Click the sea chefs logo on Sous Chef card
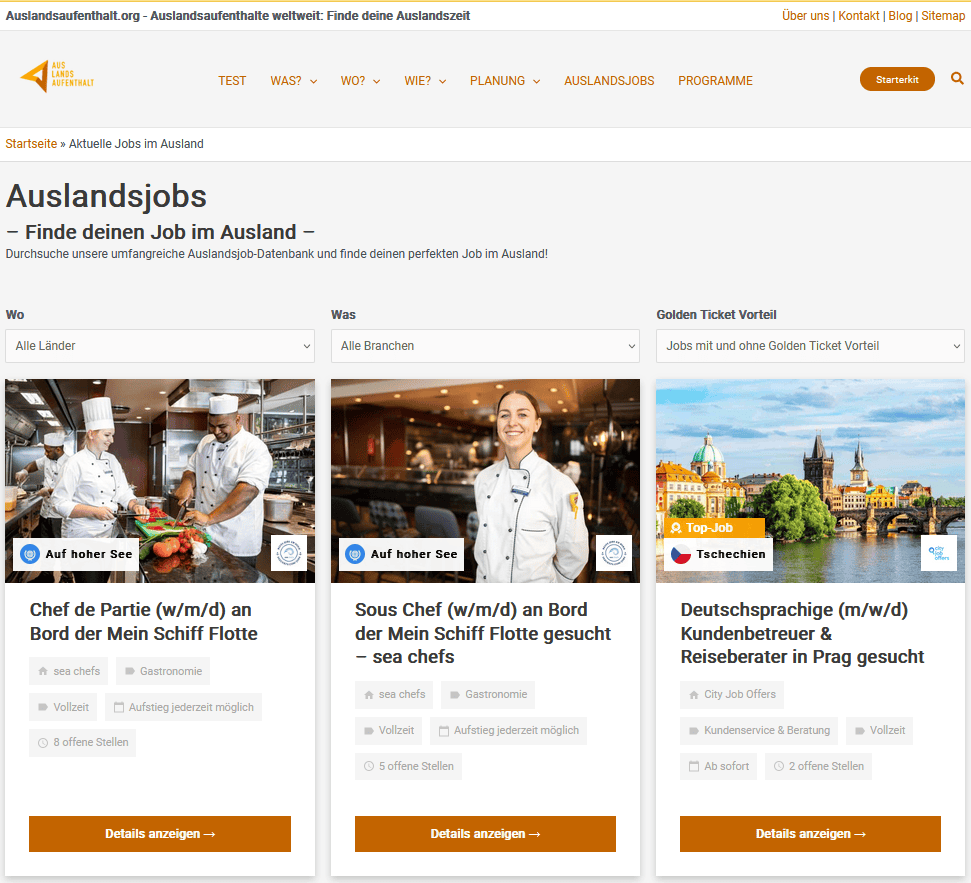The height and width of the screenshot is (883, 971). click(614, 553)
